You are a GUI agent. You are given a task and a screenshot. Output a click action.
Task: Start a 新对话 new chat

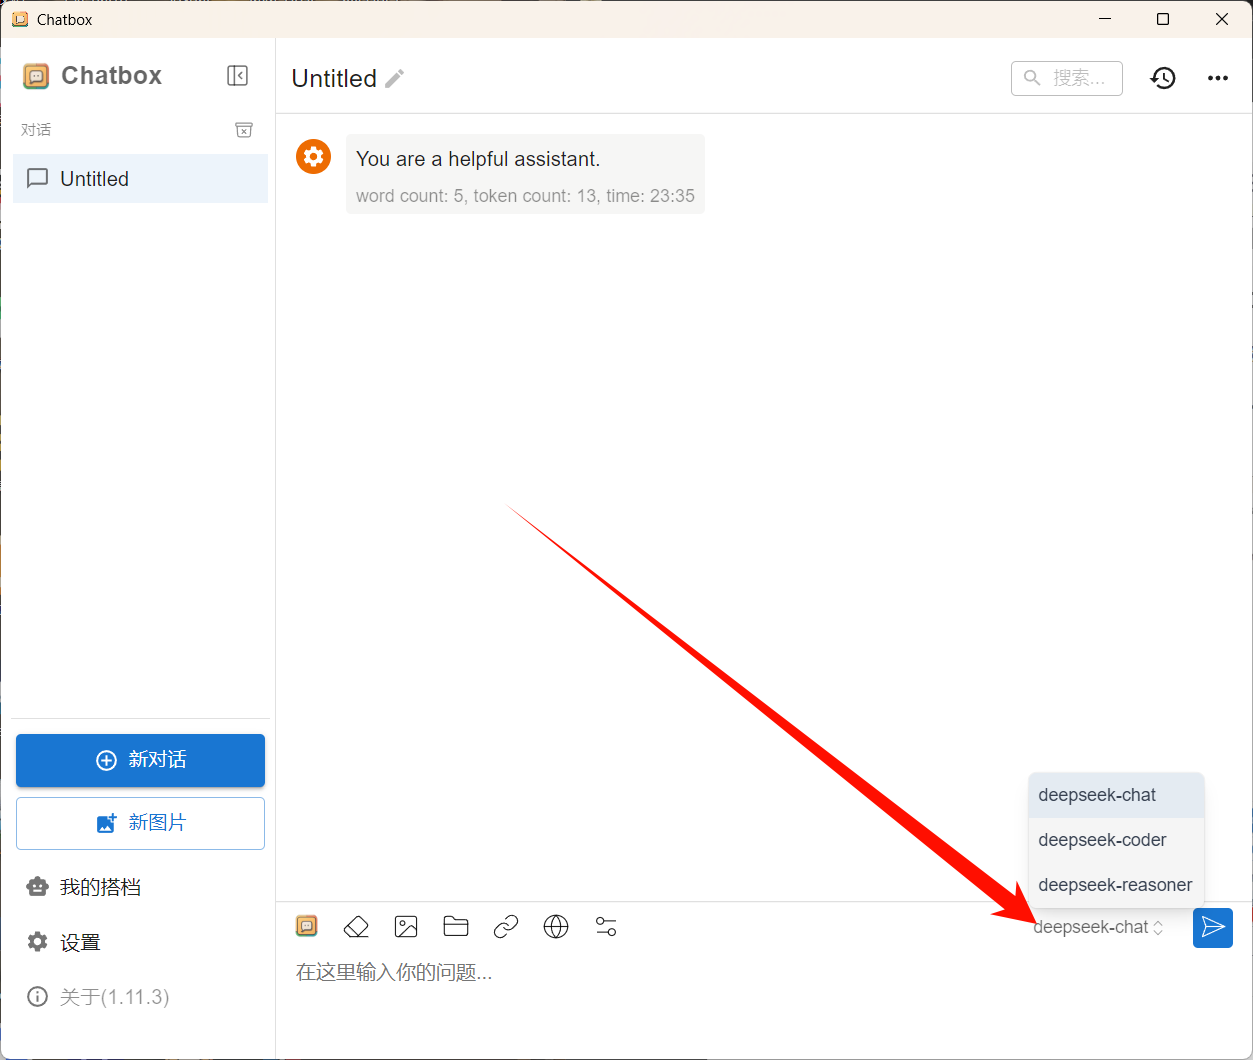140,760
